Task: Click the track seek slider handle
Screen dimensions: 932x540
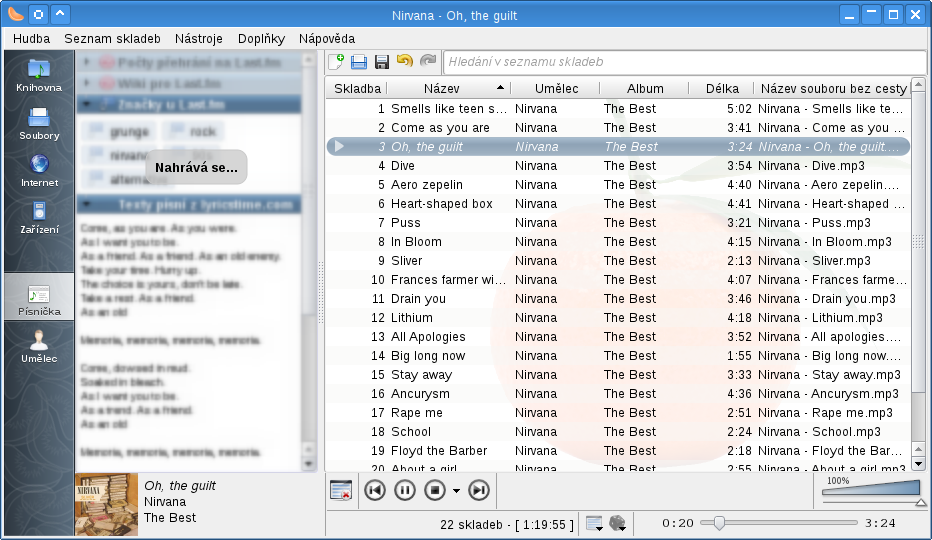Action: coord(719,523)
